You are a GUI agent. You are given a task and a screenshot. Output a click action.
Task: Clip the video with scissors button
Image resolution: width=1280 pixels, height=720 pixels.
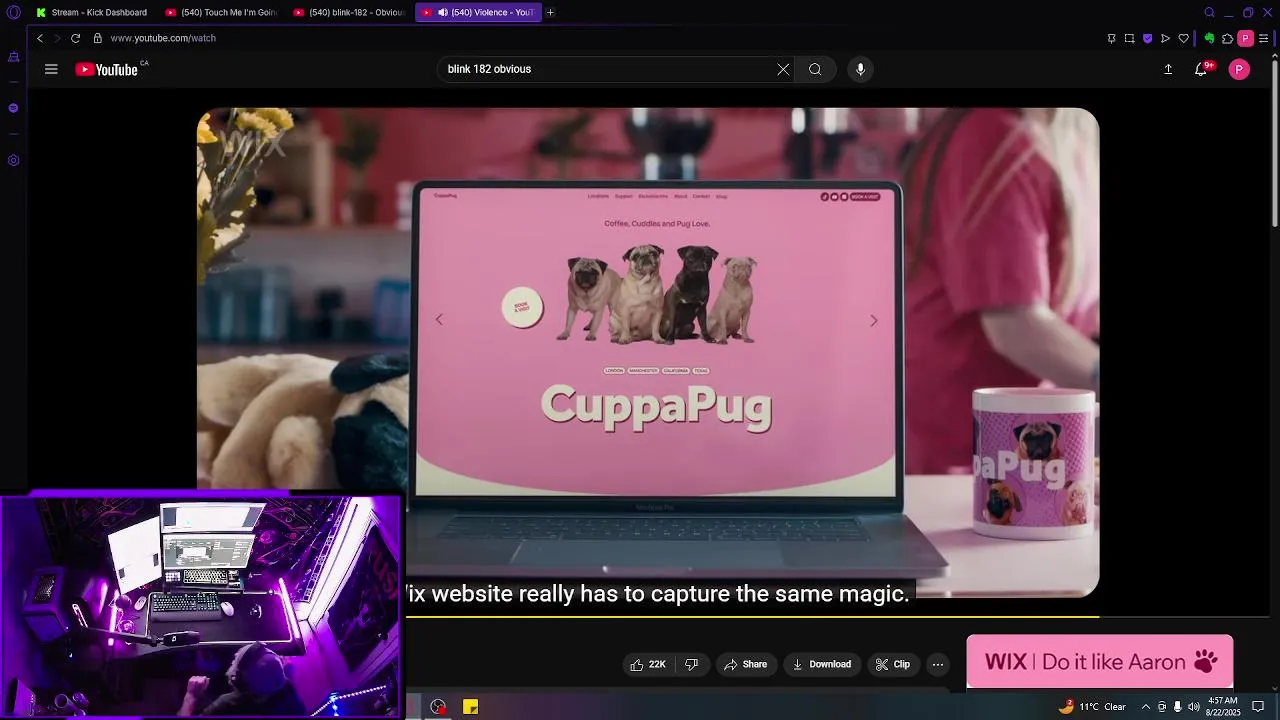click(x=893, y=664)
